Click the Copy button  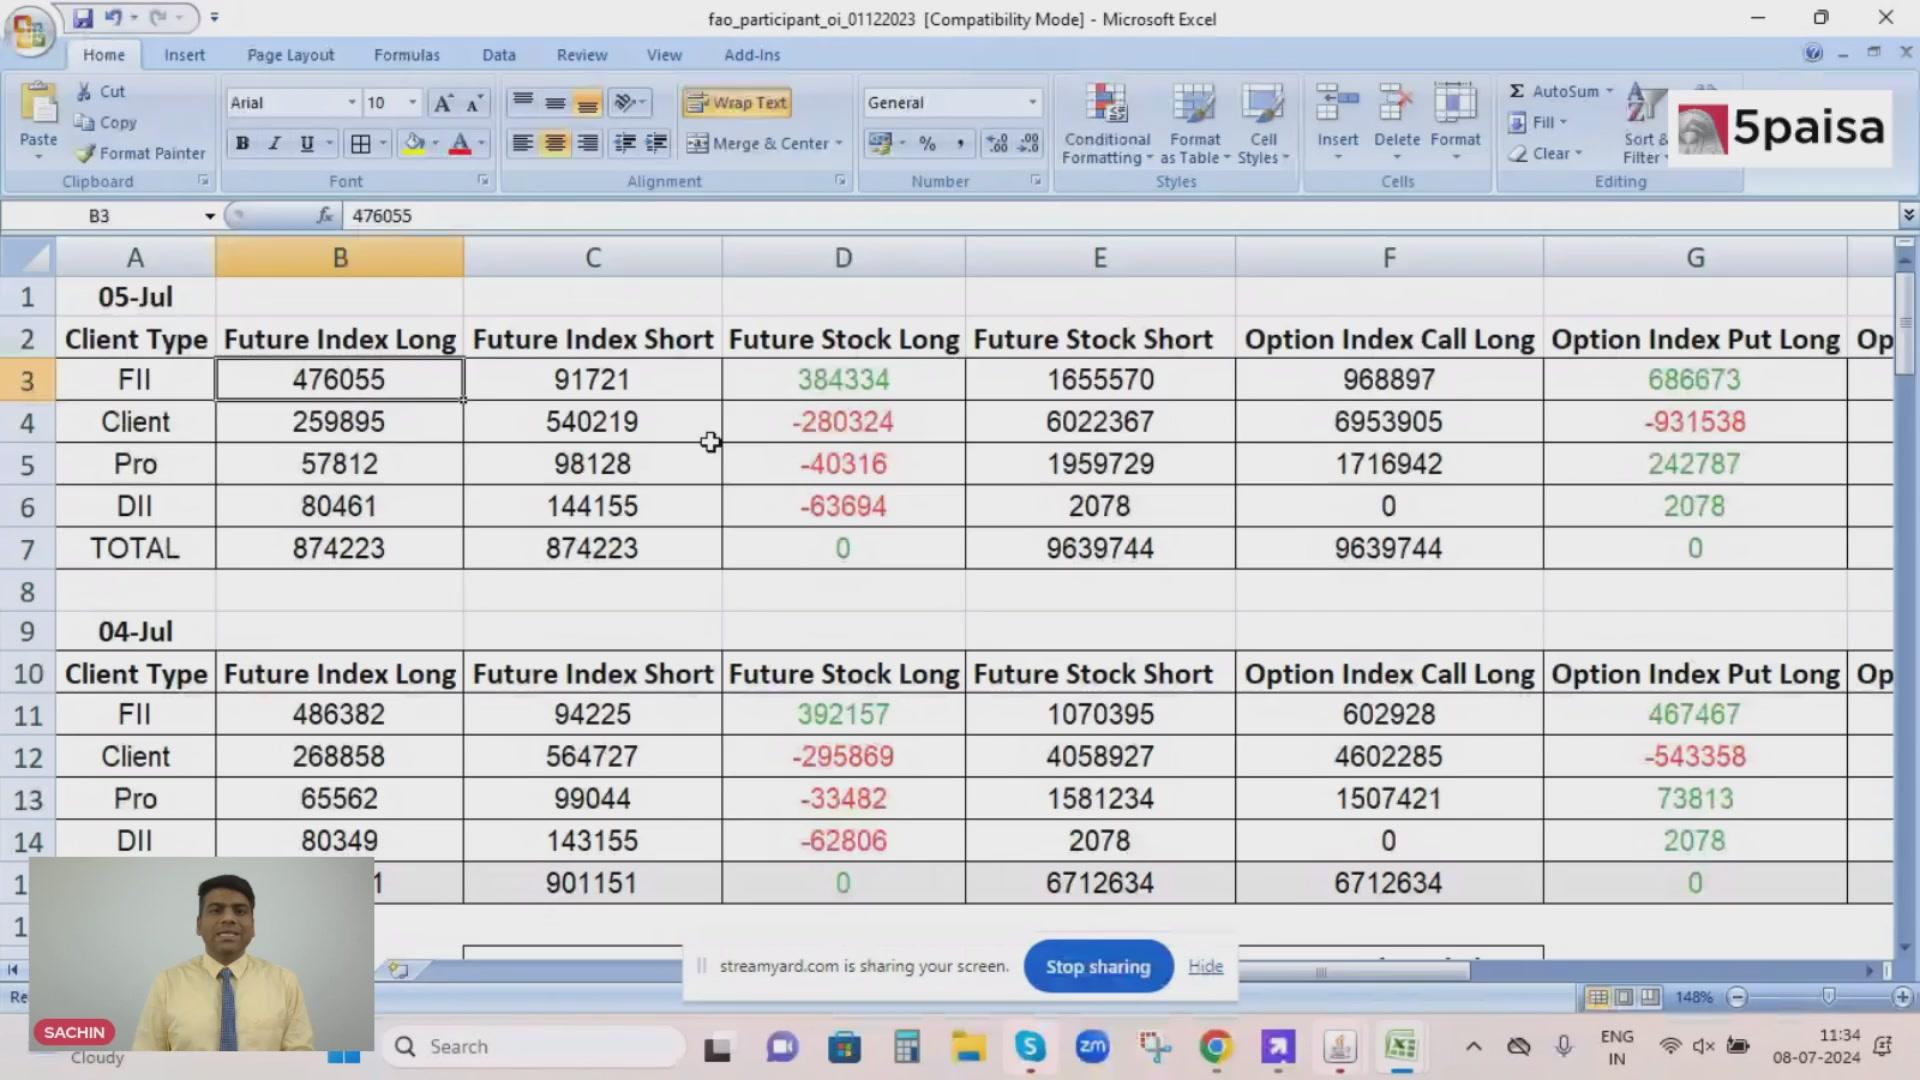click(x=106, y=122)
